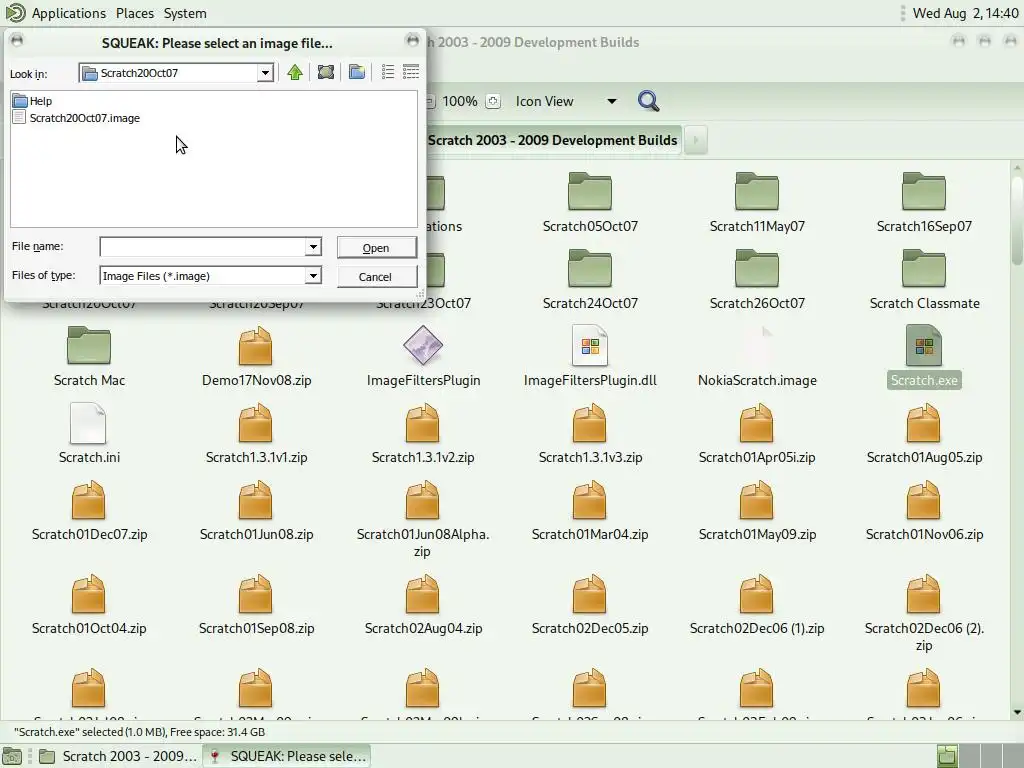
Task: Click Scratch 2003 - 2009 Development Builds breadcrumb
Action: tap(552, 140)
